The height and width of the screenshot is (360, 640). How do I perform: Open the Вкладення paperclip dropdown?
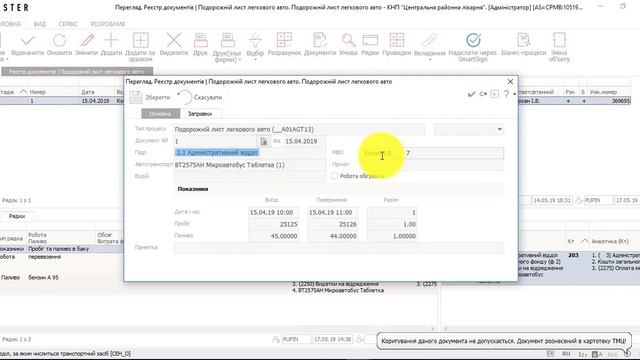tap(429, 47)
